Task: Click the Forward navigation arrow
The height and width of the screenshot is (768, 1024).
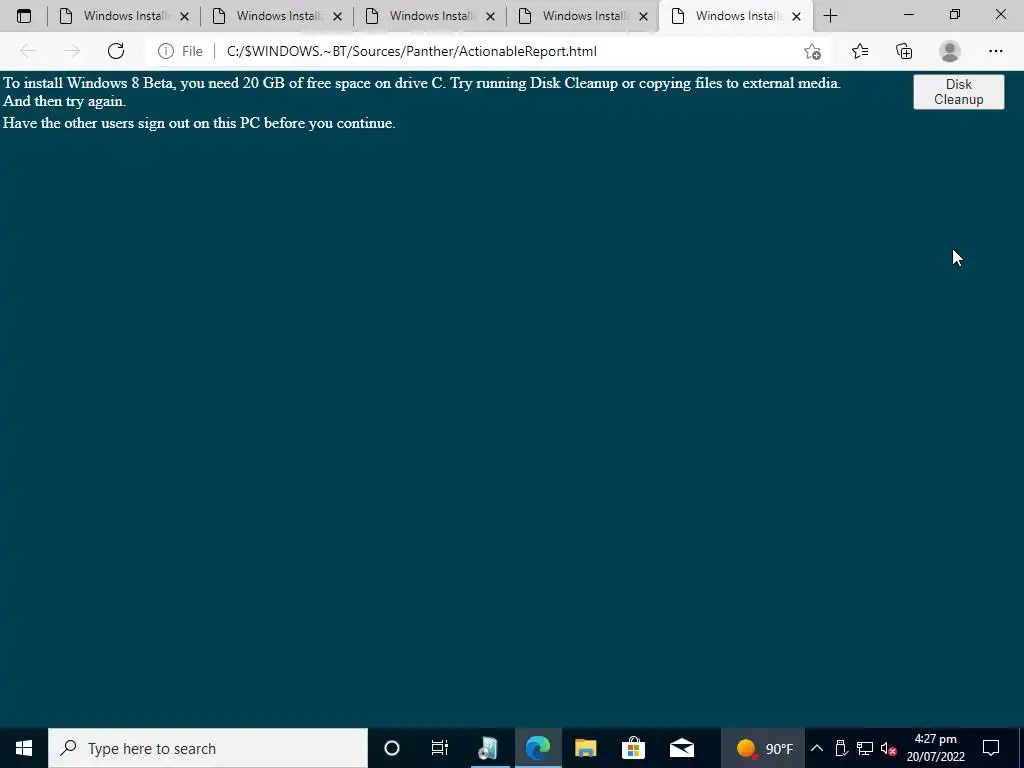Action: tap(72, 51)
